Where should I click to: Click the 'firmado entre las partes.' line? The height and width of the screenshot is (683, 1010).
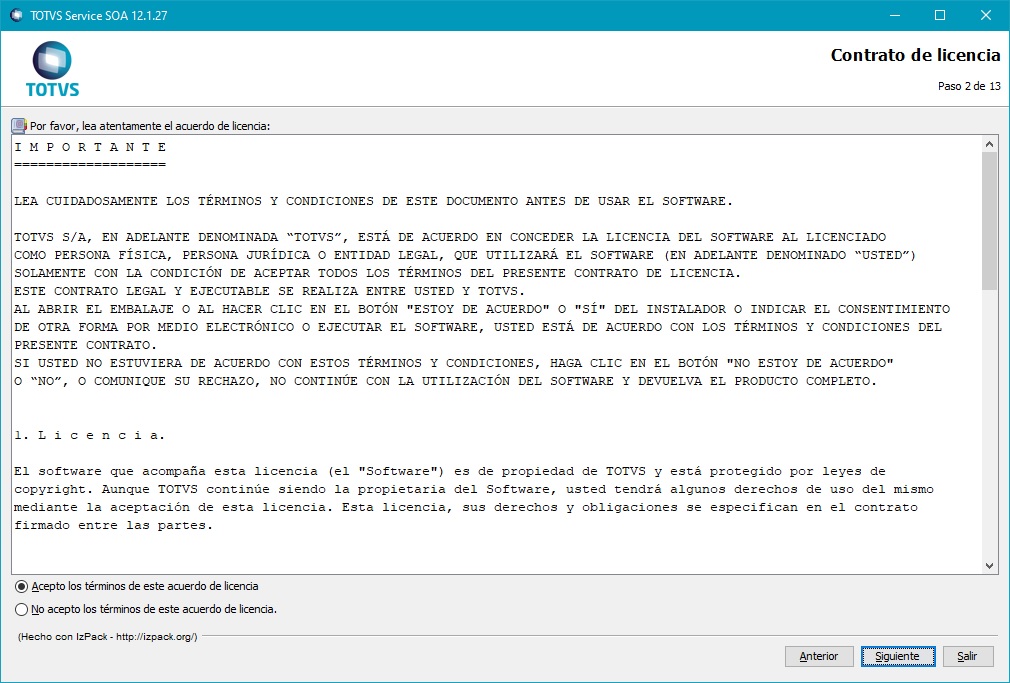click(113, 525)
